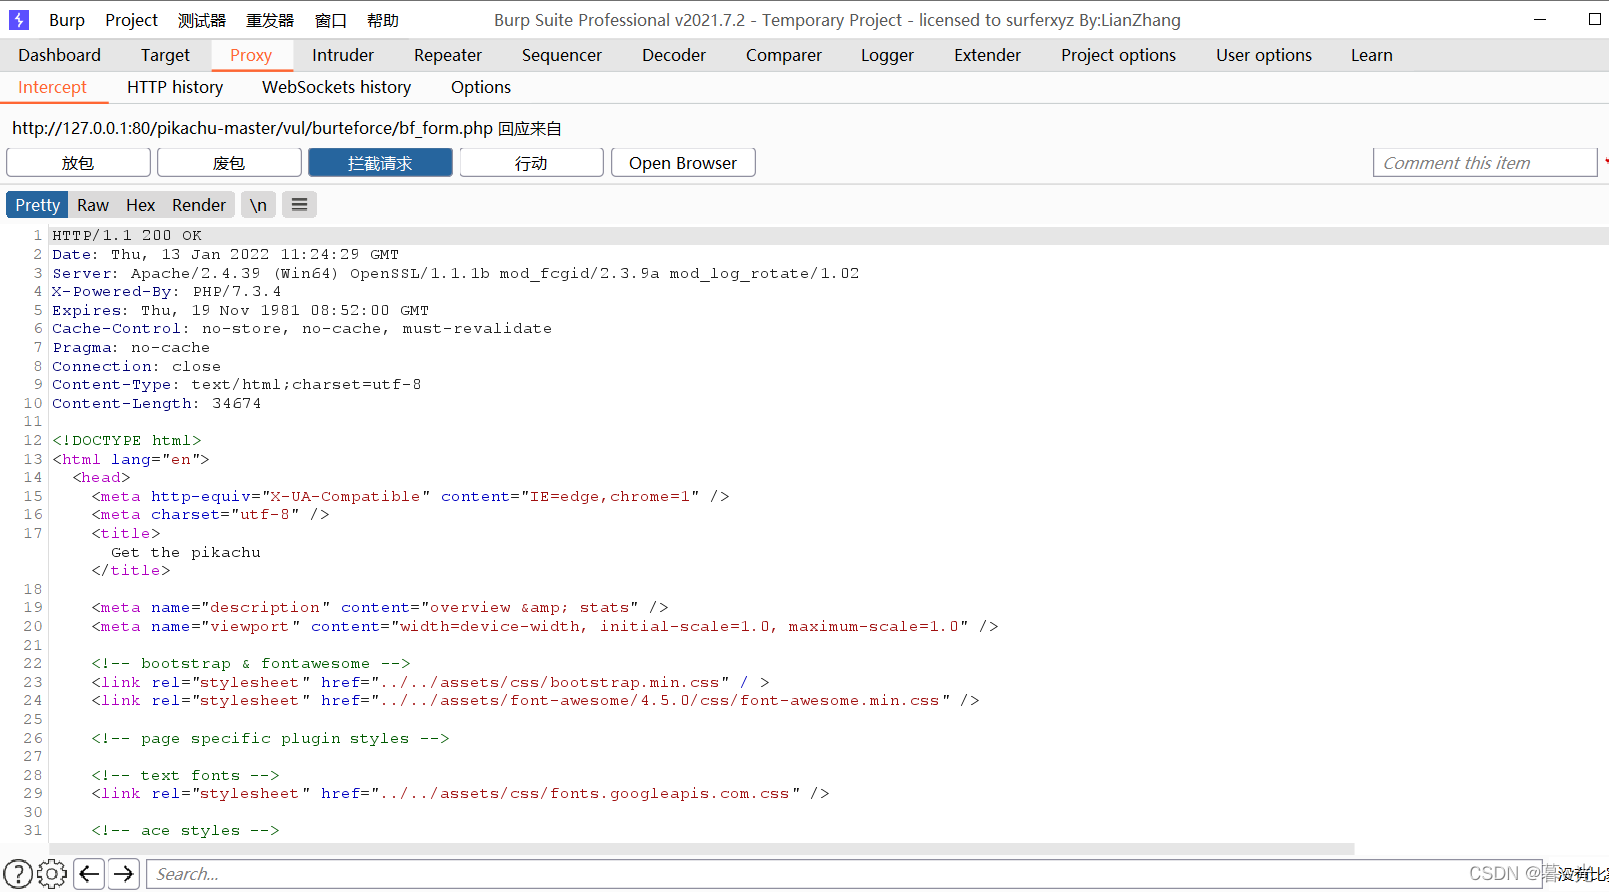Open the message editor hamburger menu
Viewport: 1609px width, 892px height.
click(x=299, y=205)
